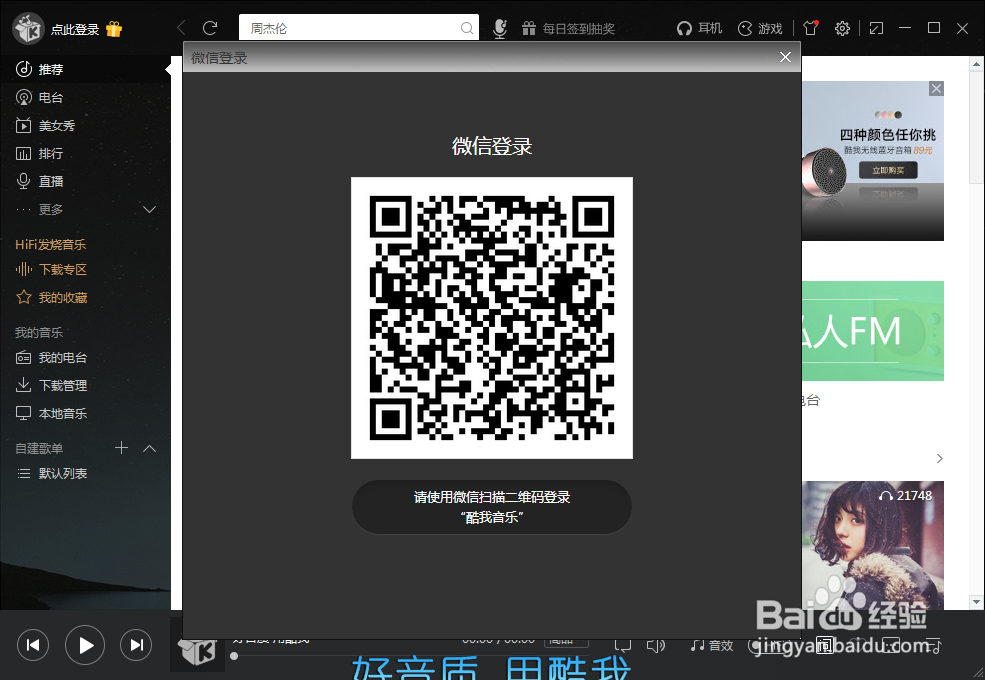Image resolution: width=985 pixels, height=680 pixels.
Task: Select 排行 in the sidebar
Action: 85,153
